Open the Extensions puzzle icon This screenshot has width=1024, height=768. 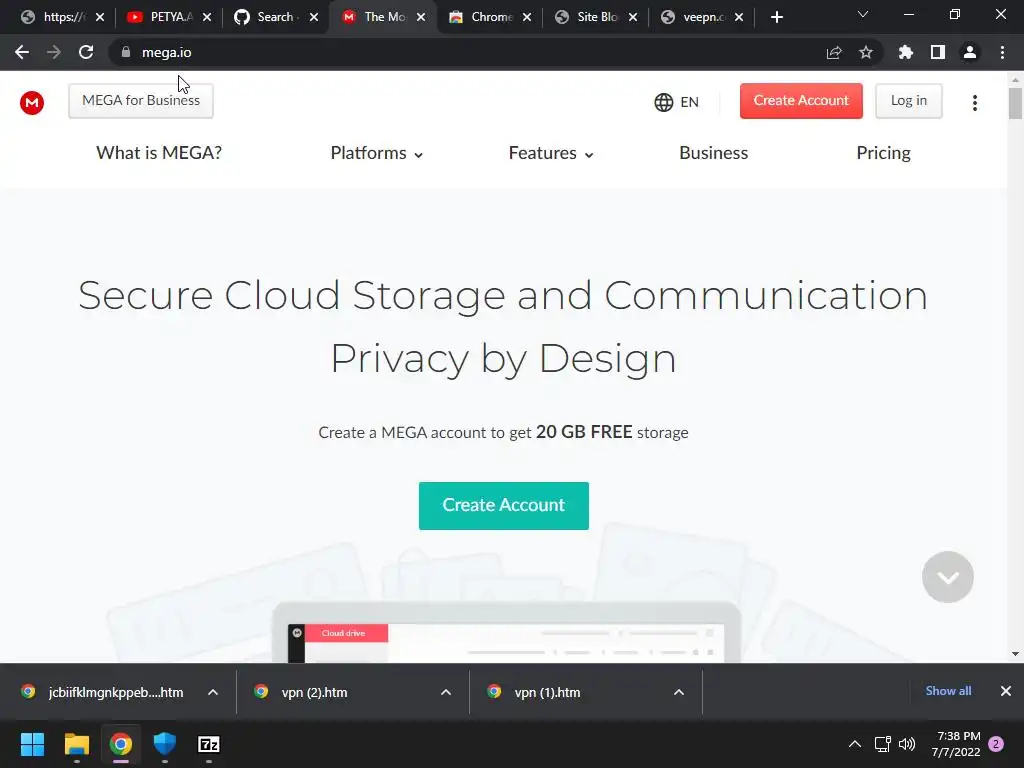pos(906,52)
